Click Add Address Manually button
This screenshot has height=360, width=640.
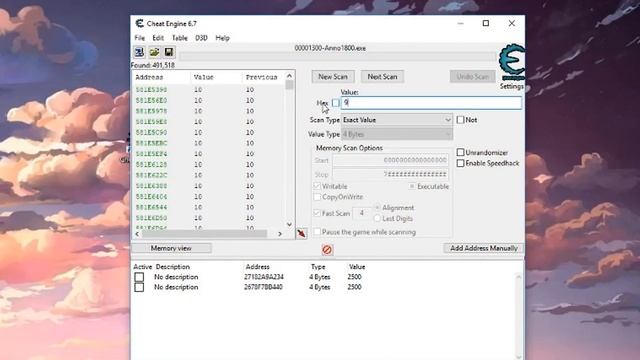tap(484, 248)
